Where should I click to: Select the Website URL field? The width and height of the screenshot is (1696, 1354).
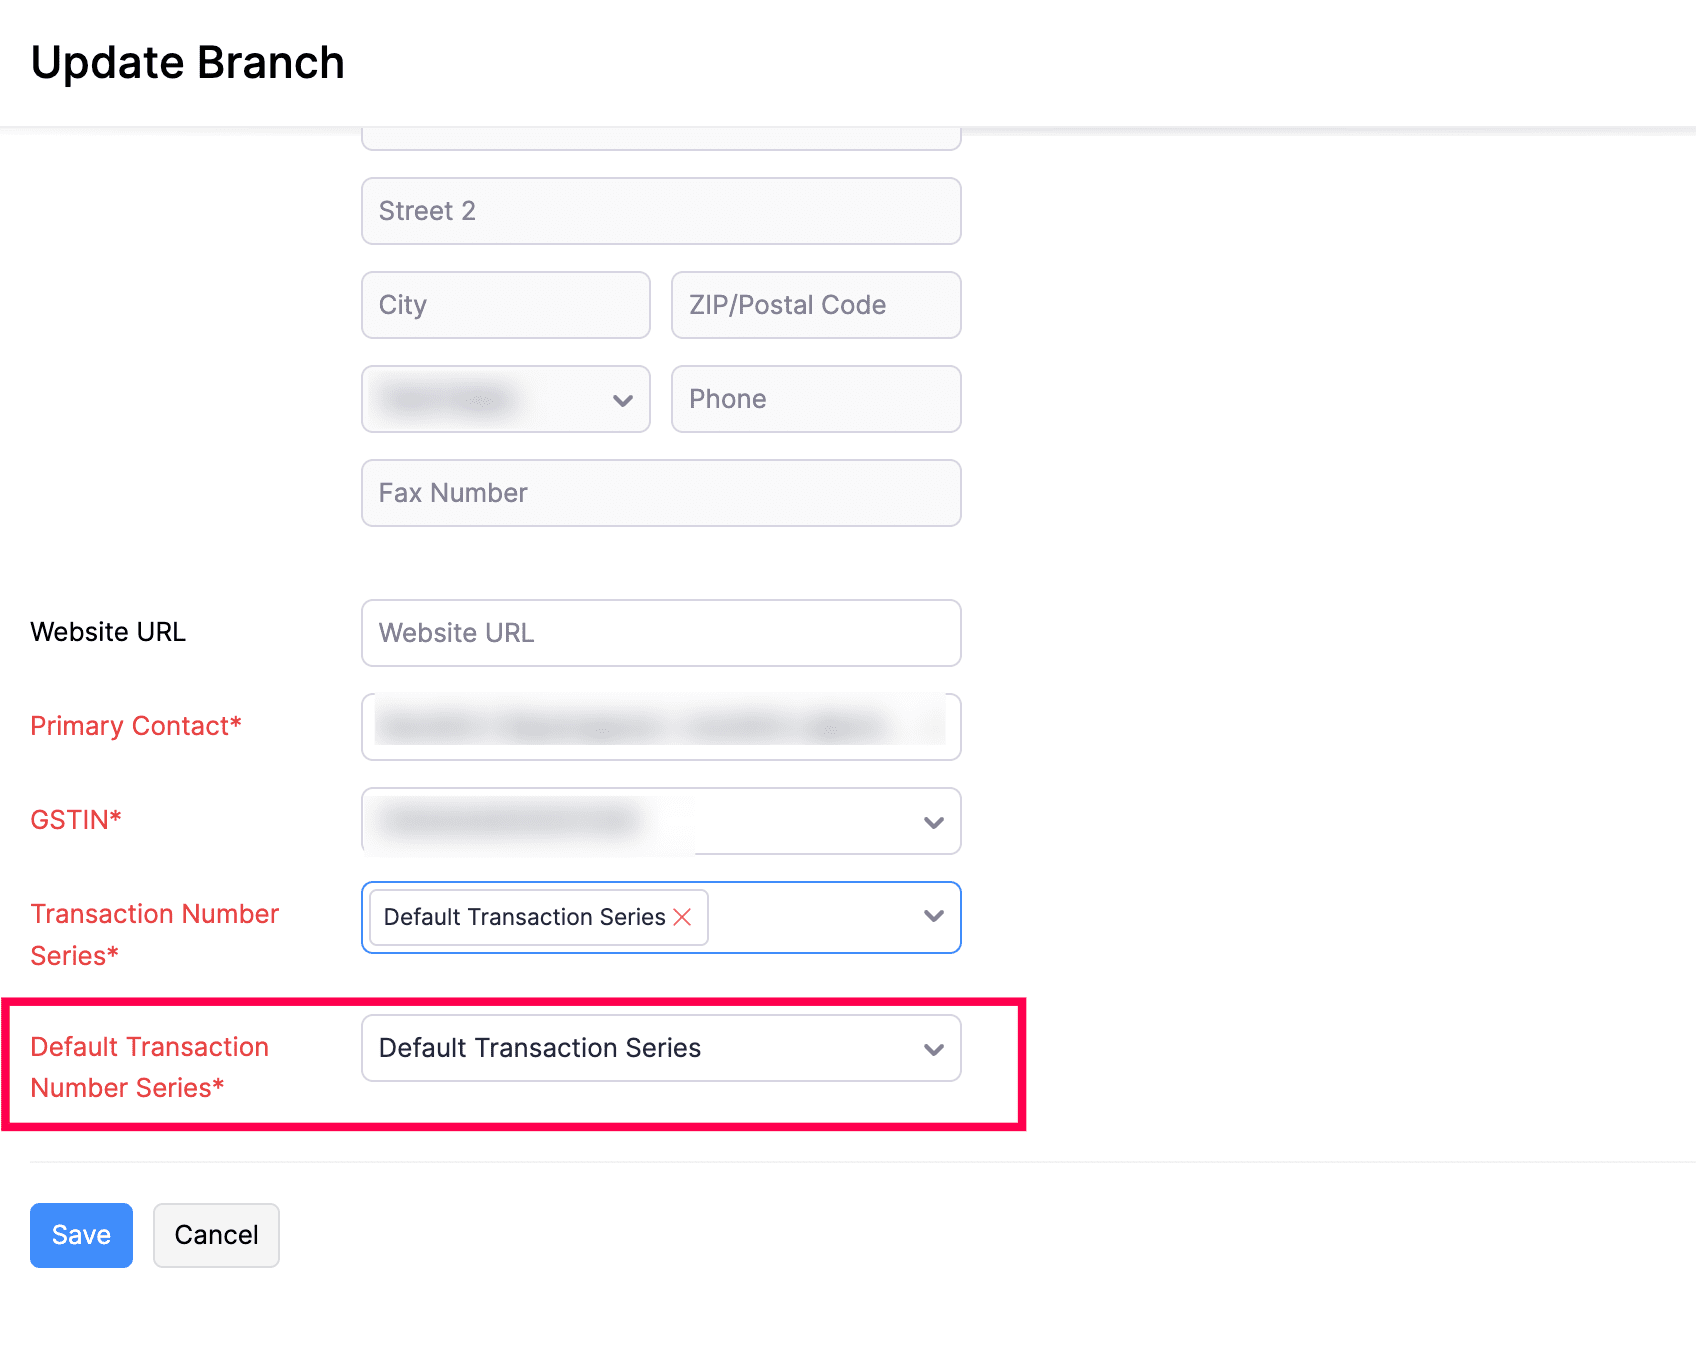(660, 633)
